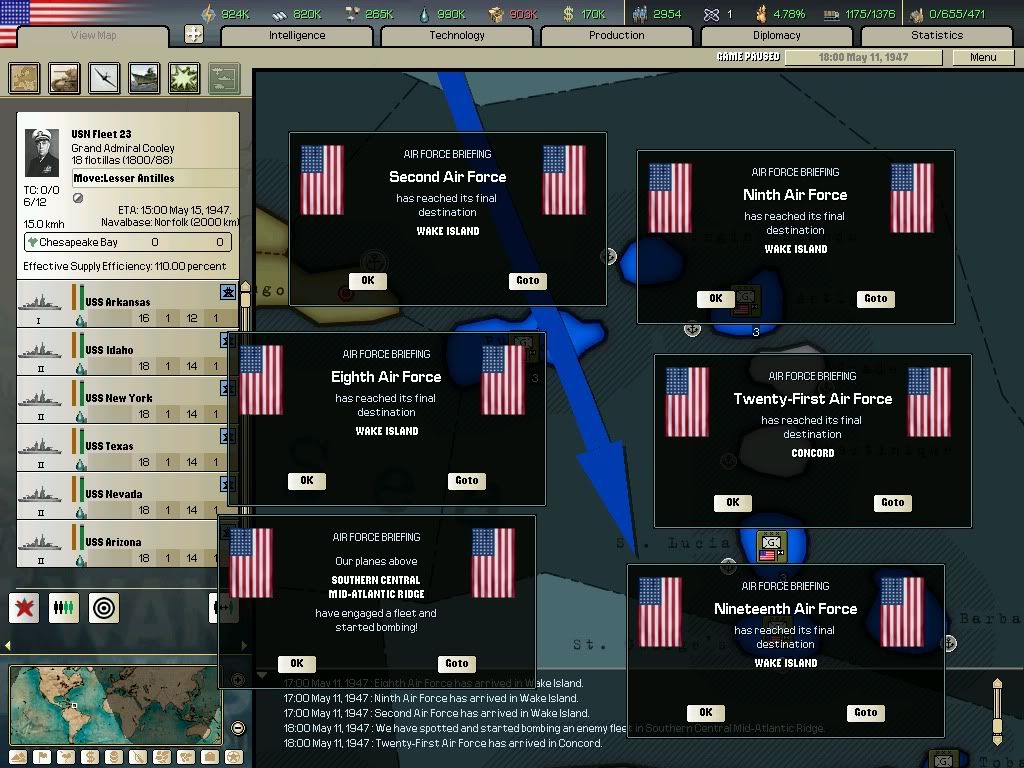Click the oil droplet resource icon
This screenshot has width=1024, height=768.
click(x=424, y=14)
